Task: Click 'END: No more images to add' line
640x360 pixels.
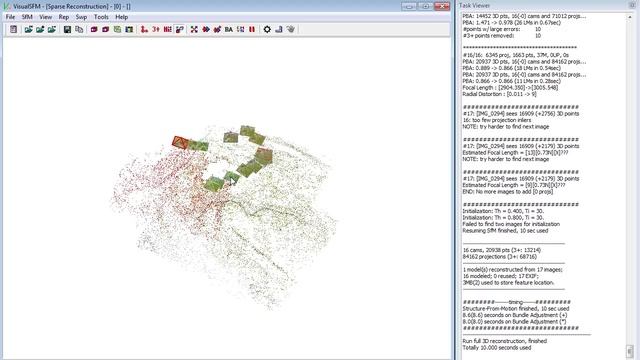Action: (508, 191)
